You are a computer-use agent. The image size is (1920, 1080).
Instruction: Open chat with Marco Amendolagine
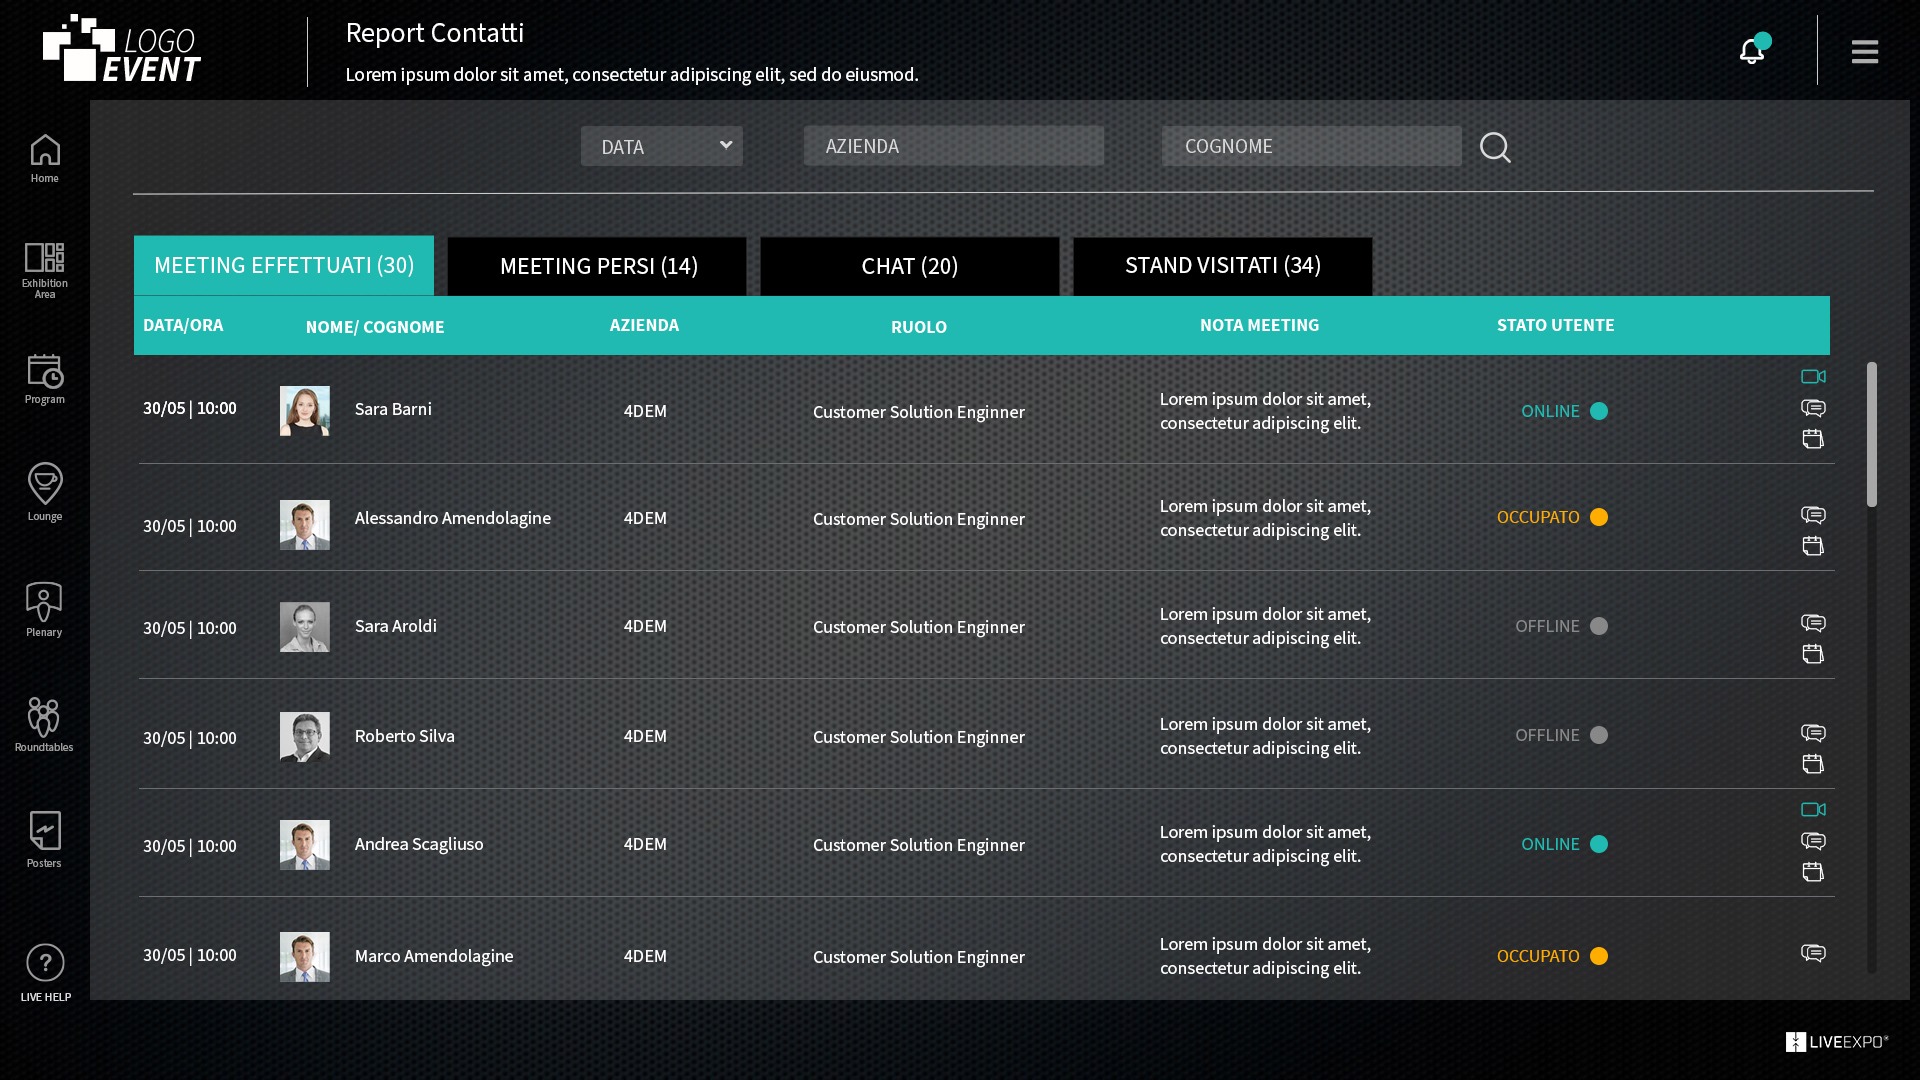coord(1813,952)
